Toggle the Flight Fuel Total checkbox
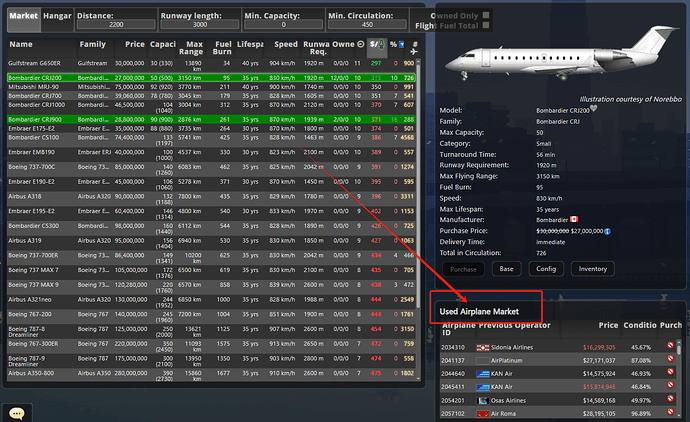690x422 pixels. (x=486, y=25)
